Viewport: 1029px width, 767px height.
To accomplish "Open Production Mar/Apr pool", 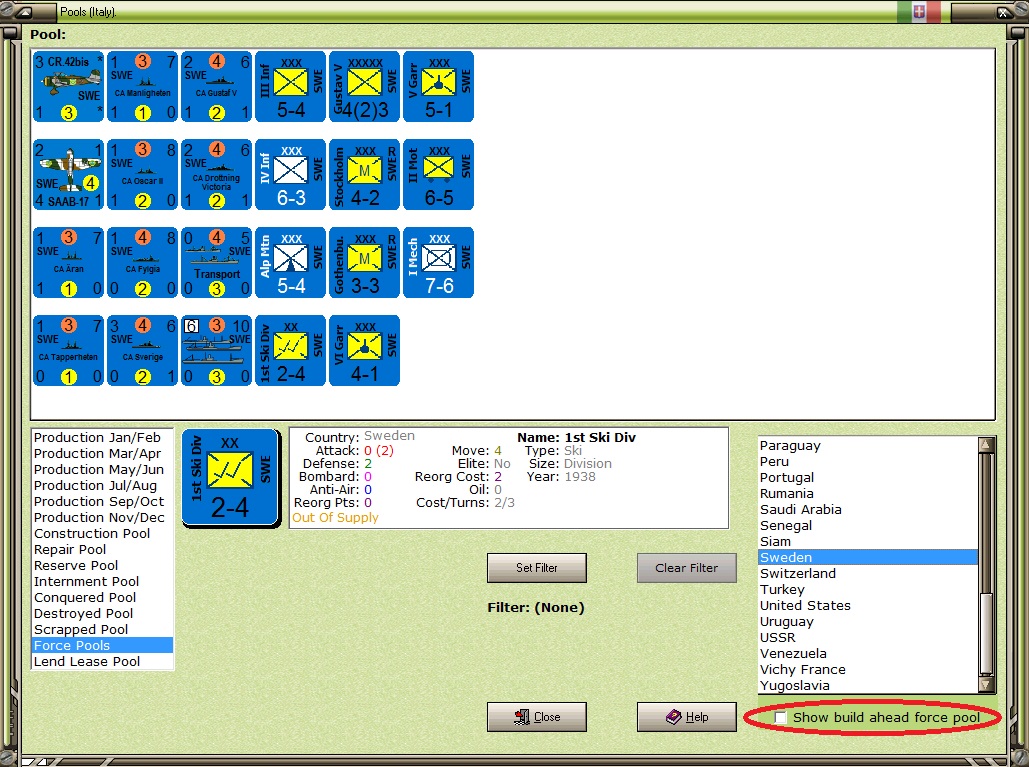I will pos(102,453).
